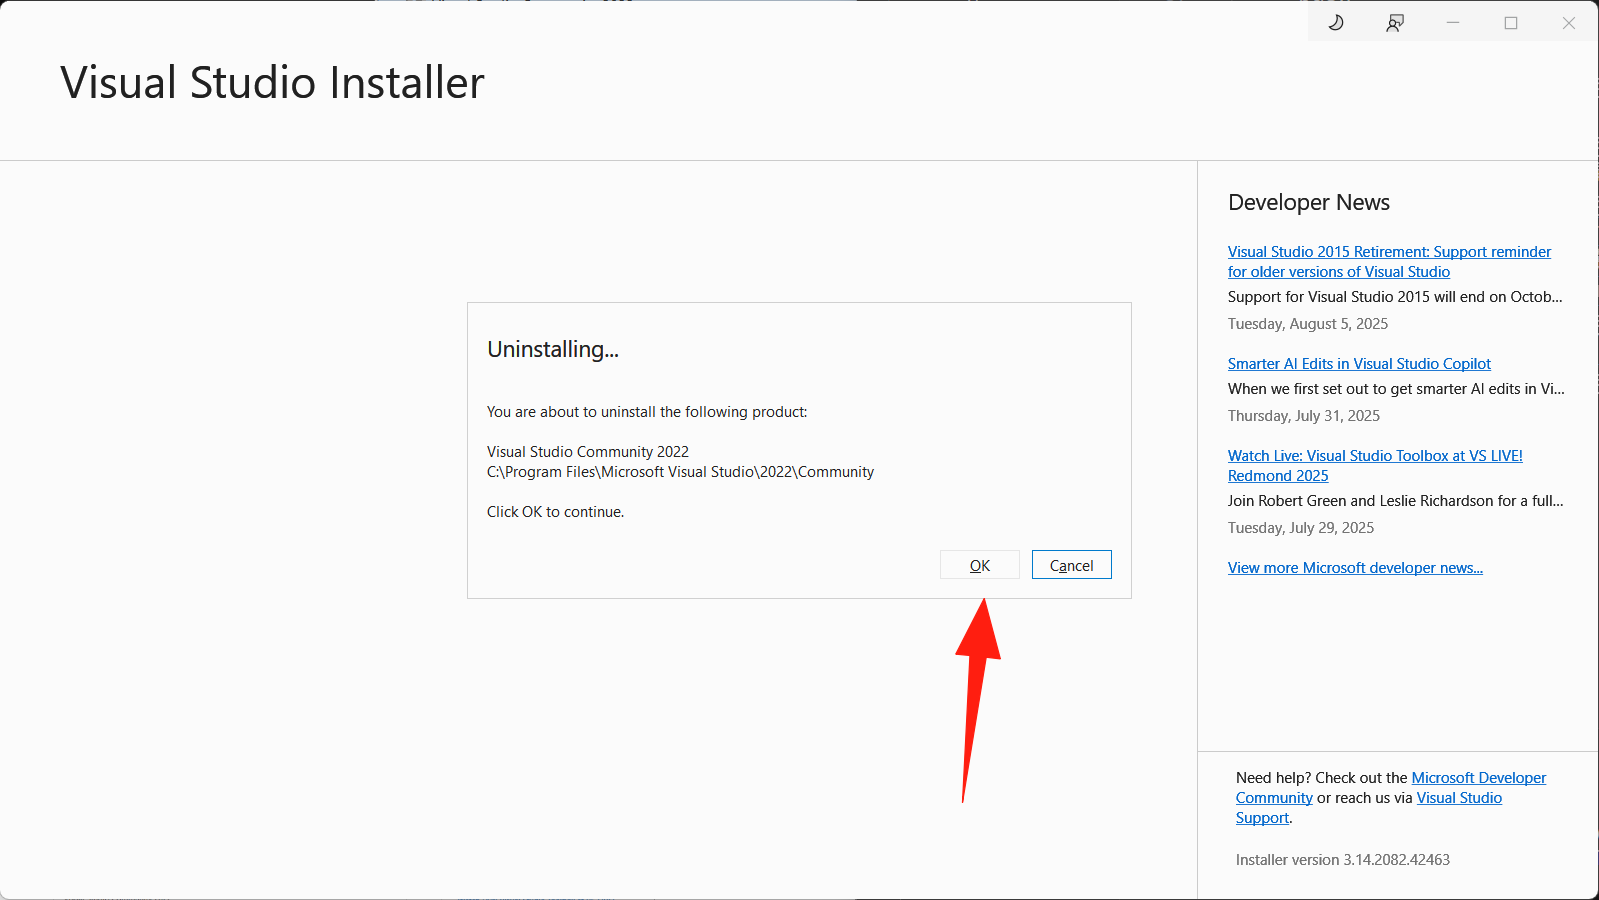View more Microsoft developer news
Viewport: 1599px width, 900px height.
[x=1355, y=568]
